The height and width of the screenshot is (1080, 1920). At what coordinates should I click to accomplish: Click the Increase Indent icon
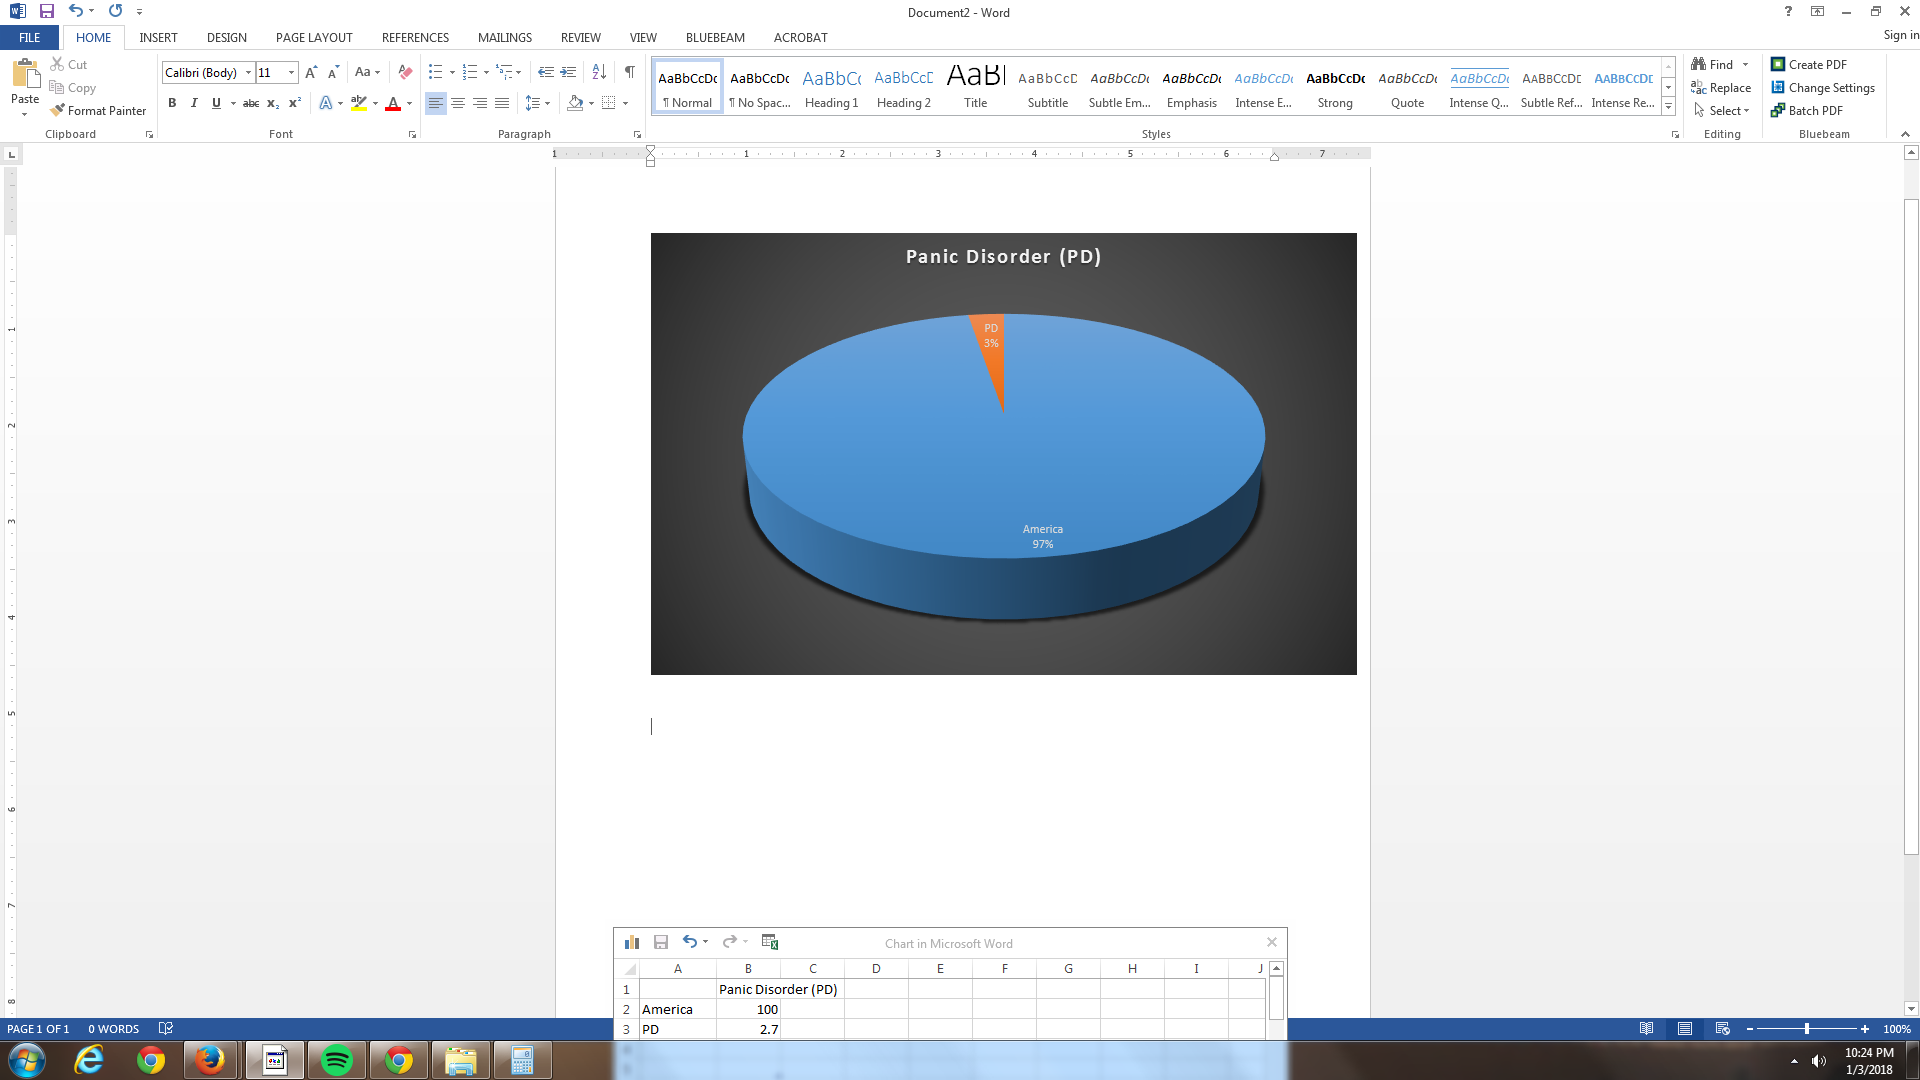pyautogui.click(x=568, y=72)
